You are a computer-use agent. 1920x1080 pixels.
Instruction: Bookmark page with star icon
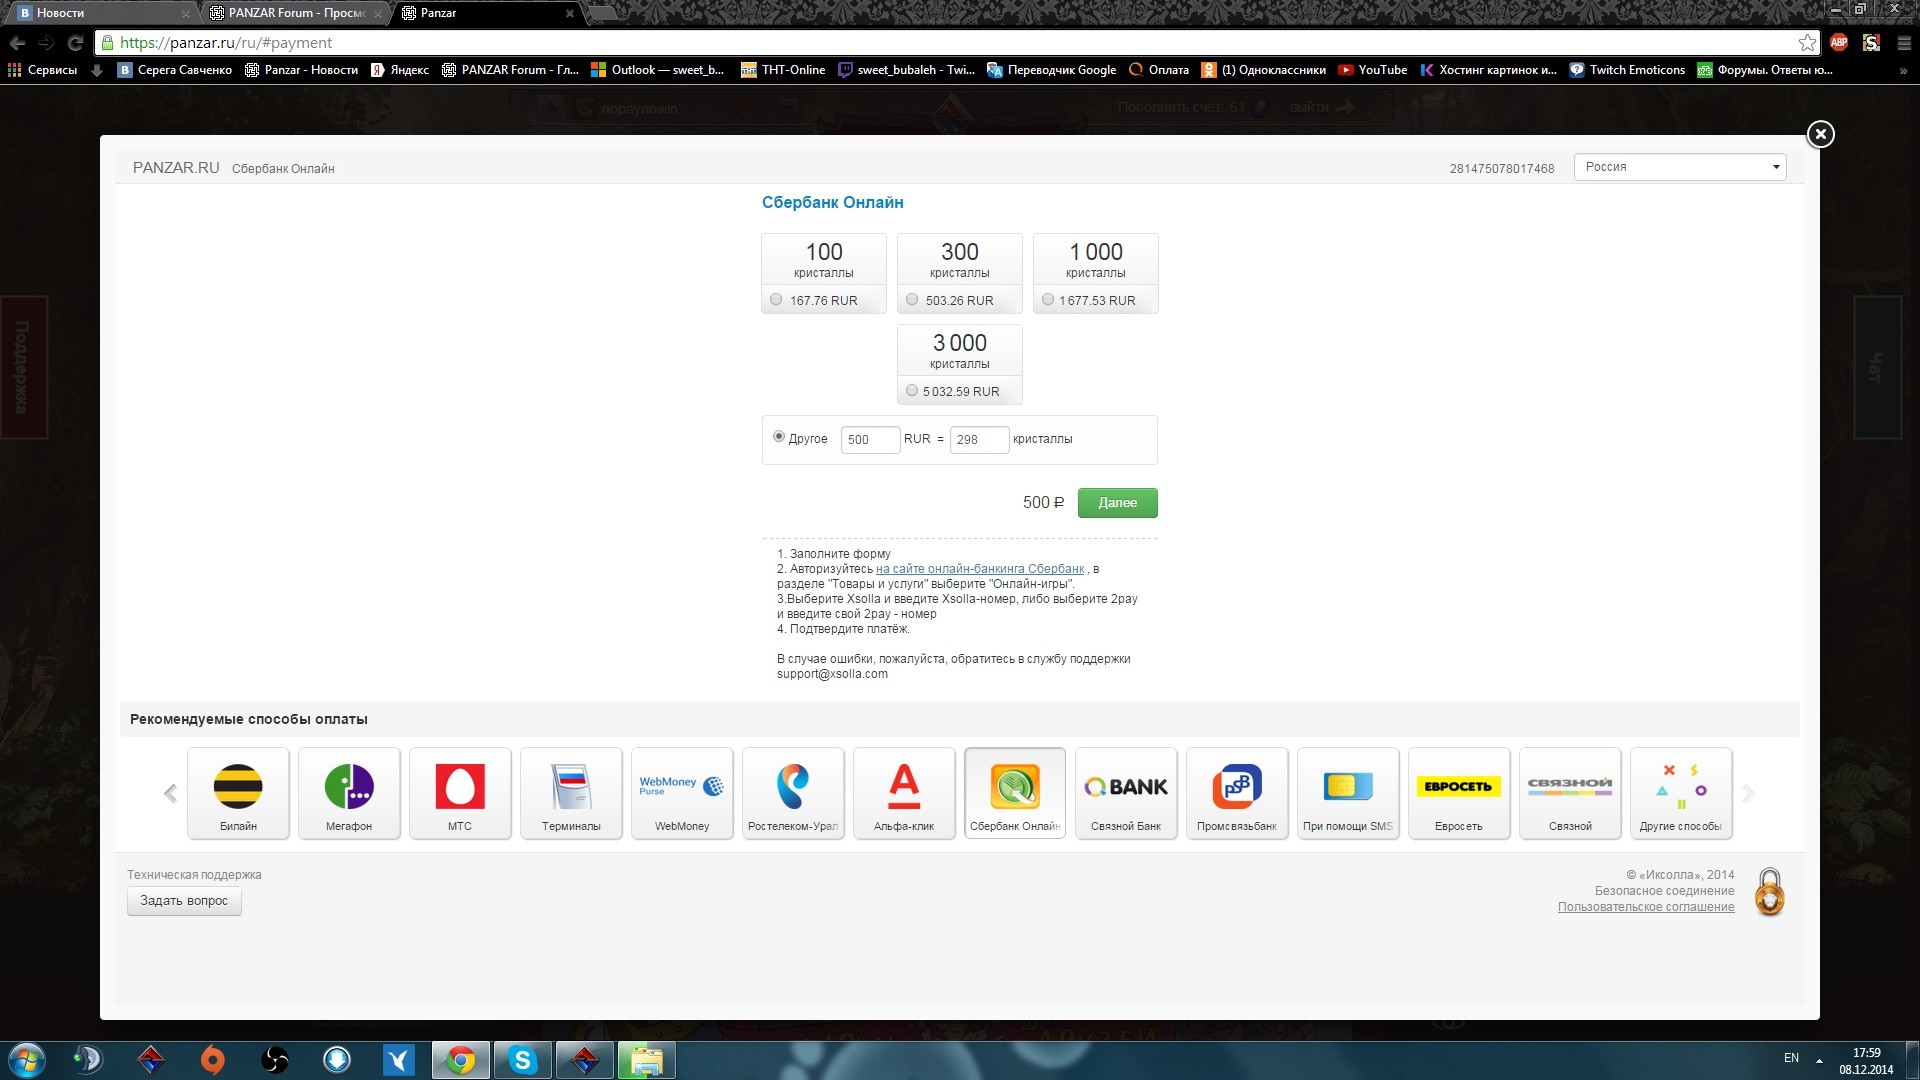click(x=1807, y=43)
